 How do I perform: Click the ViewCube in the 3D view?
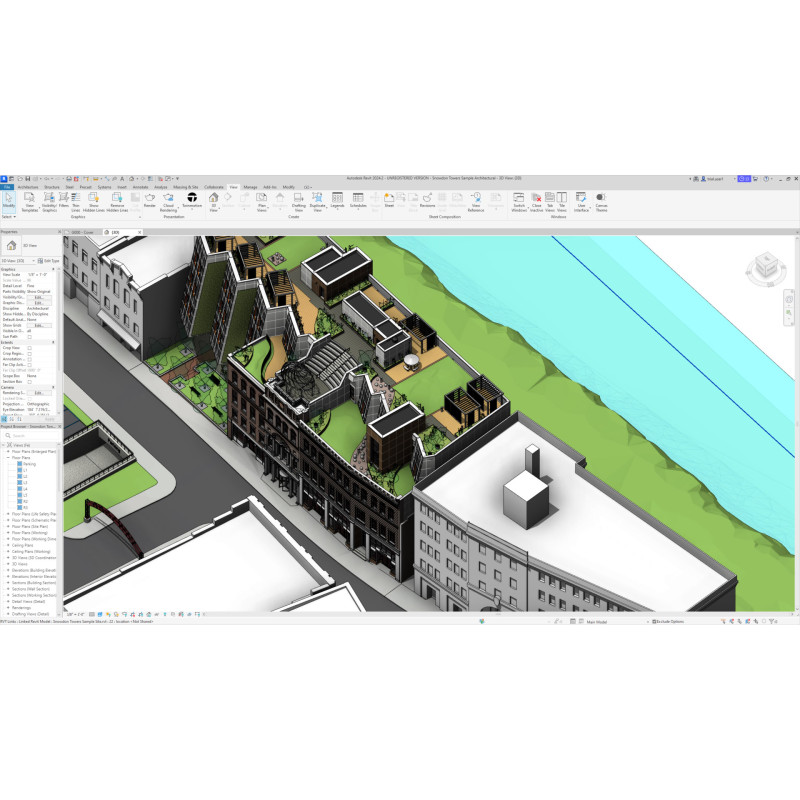pos(765,268)
